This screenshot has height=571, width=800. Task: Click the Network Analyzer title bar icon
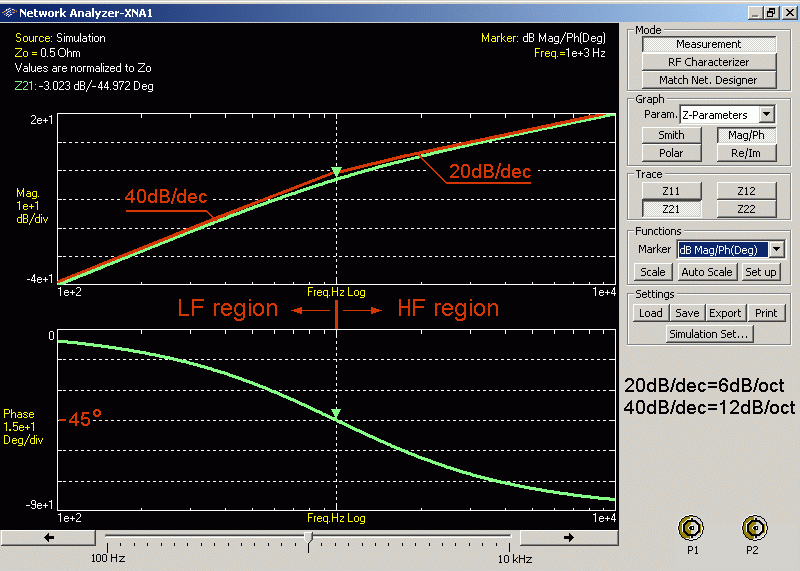[x=9, y=12]
